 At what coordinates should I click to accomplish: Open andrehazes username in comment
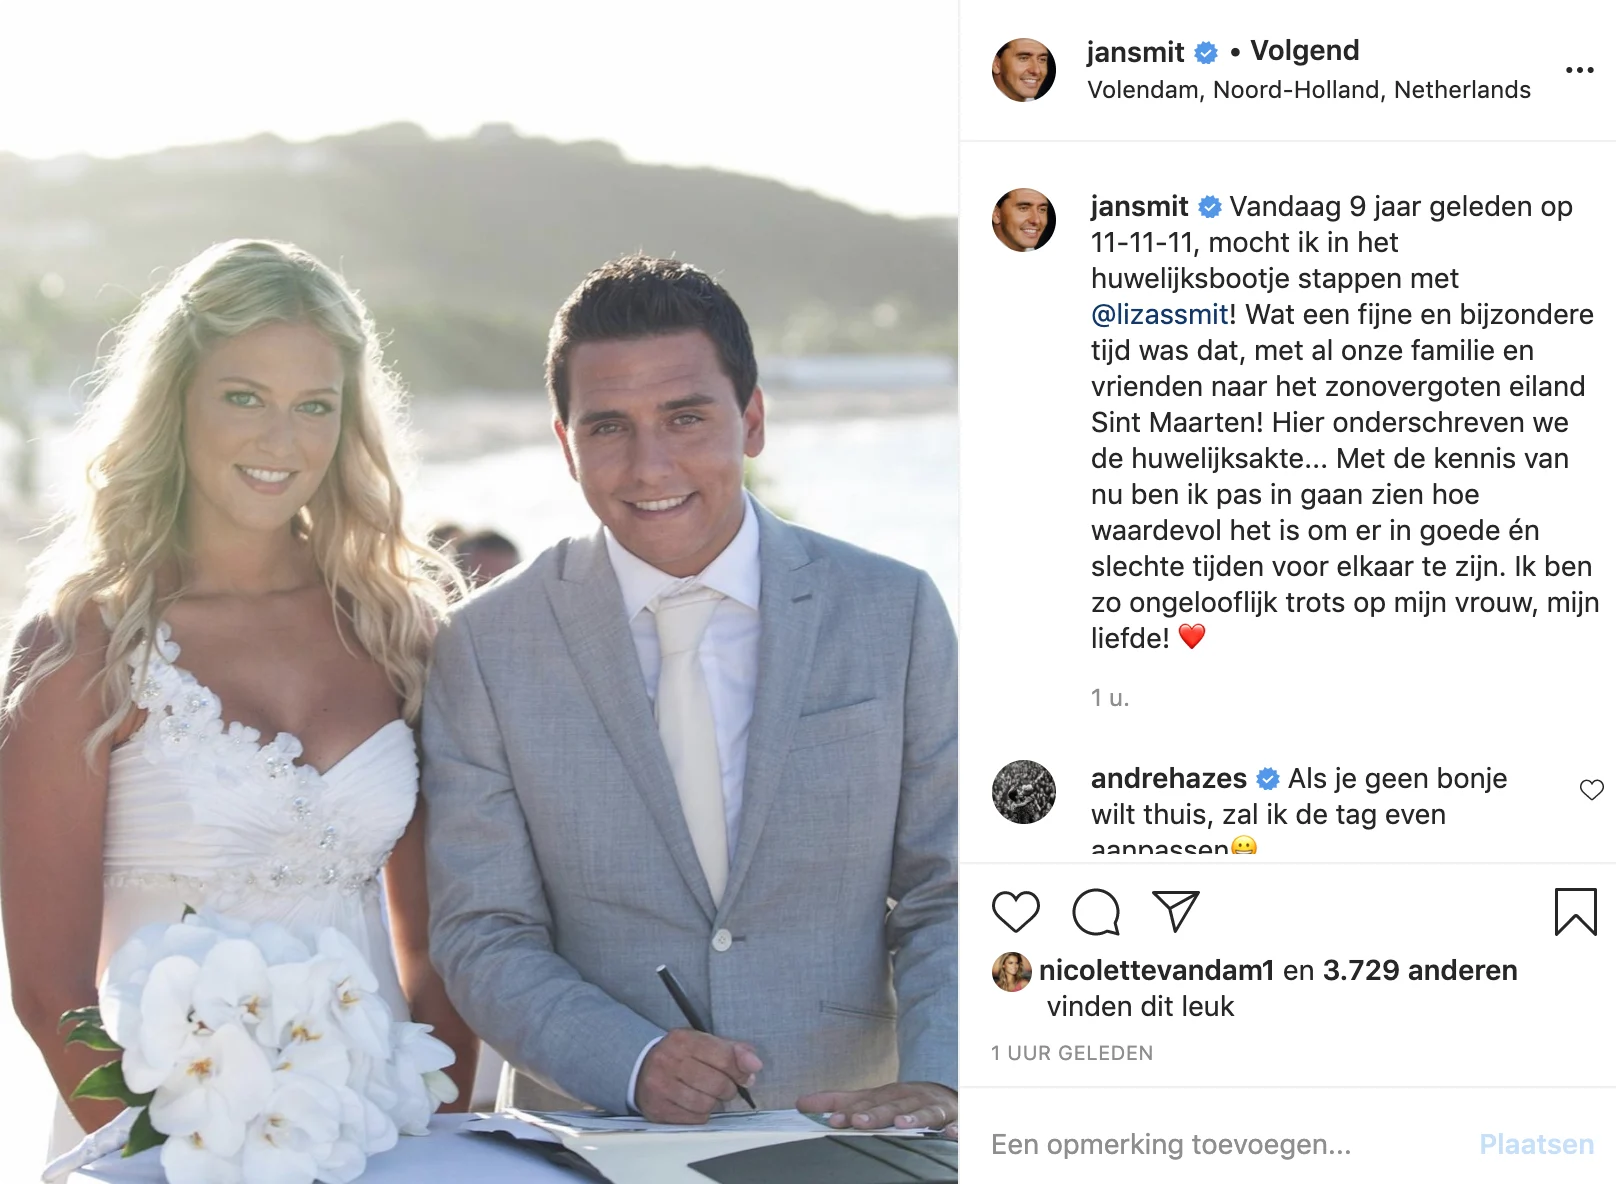[1169, 779]
